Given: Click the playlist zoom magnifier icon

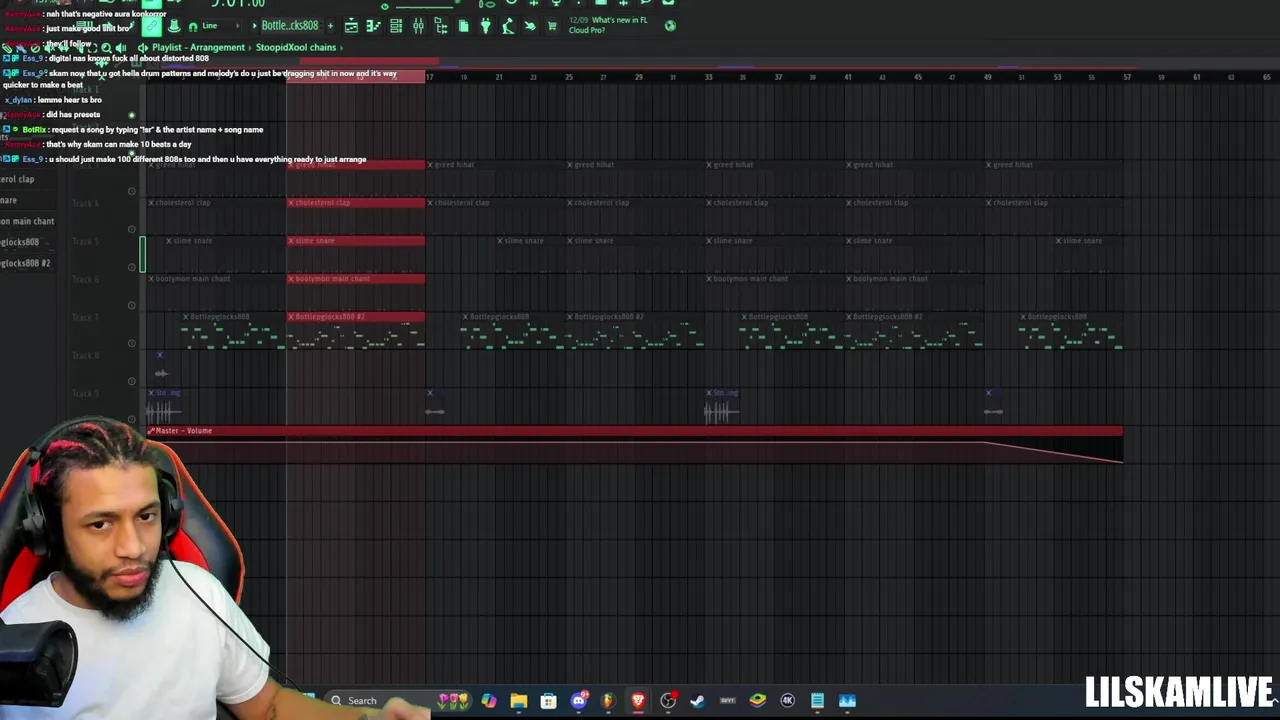Looking at the screenshot, I should (x=106, y=47).
